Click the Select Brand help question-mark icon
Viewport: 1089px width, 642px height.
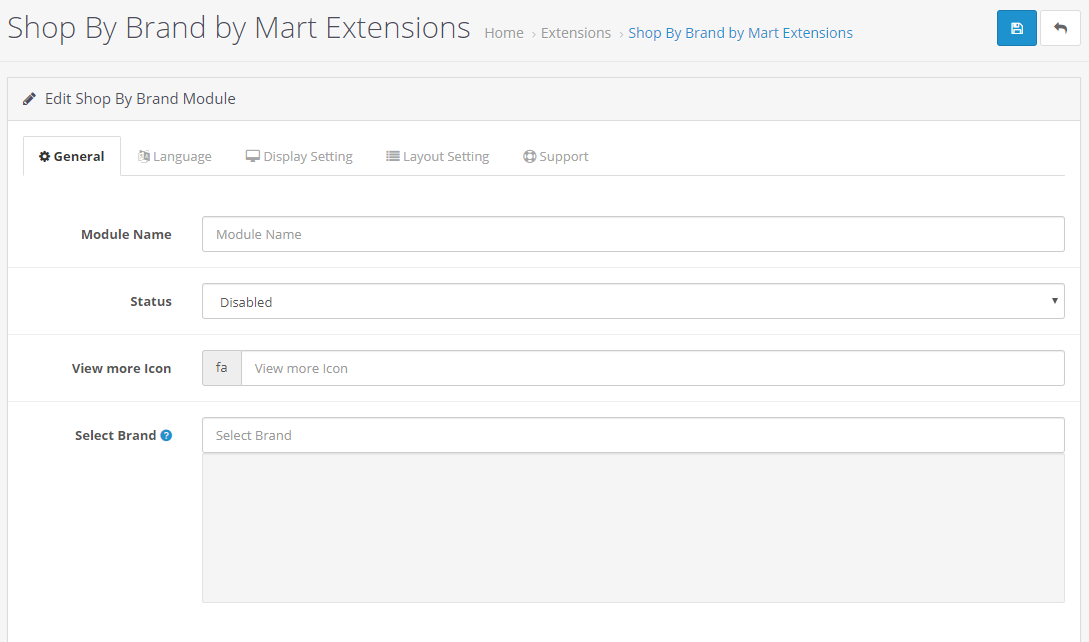click(x=166, y=436)
